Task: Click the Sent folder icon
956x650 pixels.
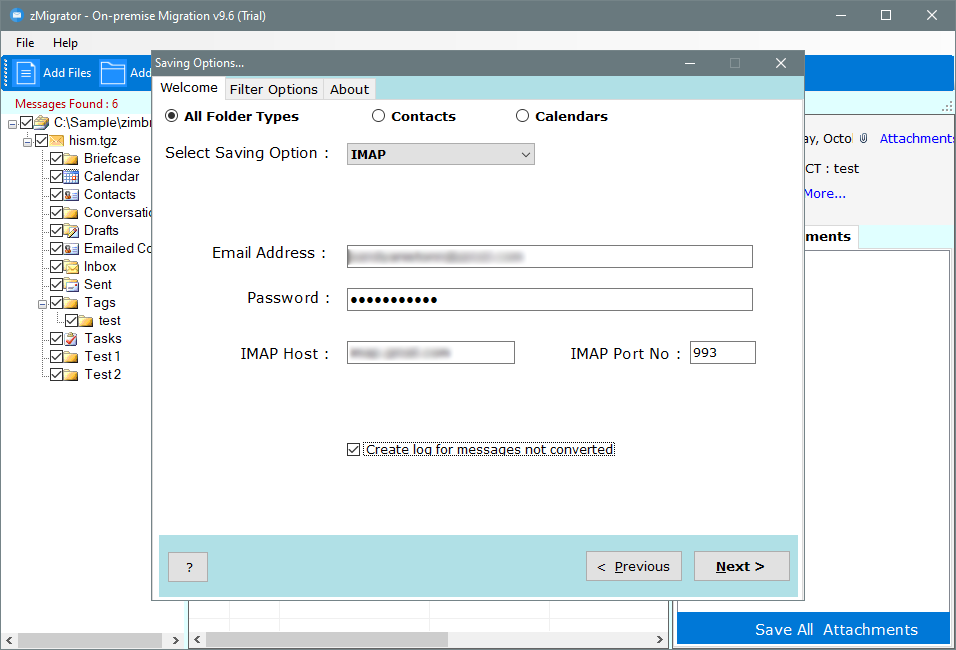Action: (x=72, y=285)
